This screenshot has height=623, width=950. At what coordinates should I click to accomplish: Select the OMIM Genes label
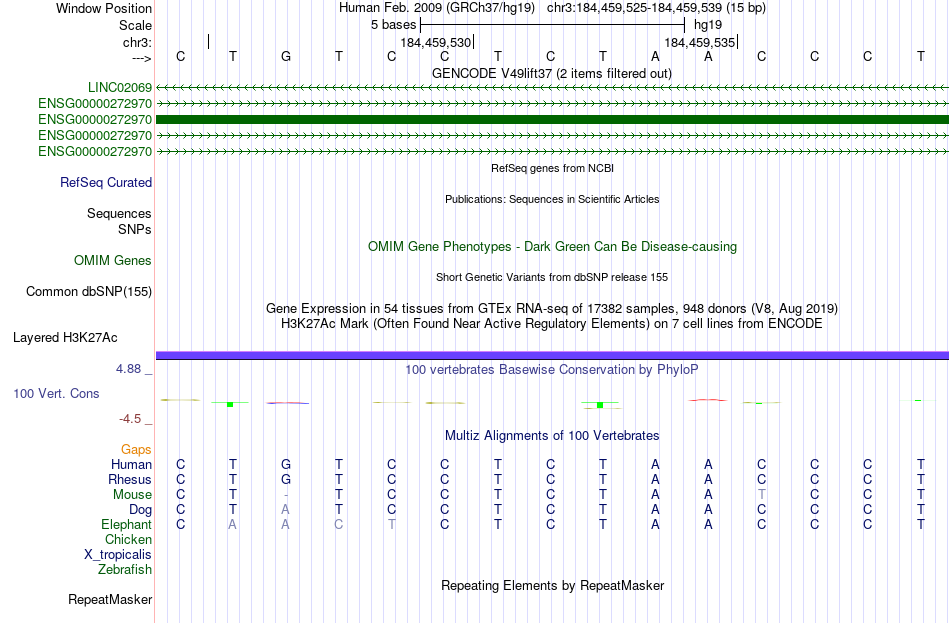pyautogui.click(x=113, y=261)
